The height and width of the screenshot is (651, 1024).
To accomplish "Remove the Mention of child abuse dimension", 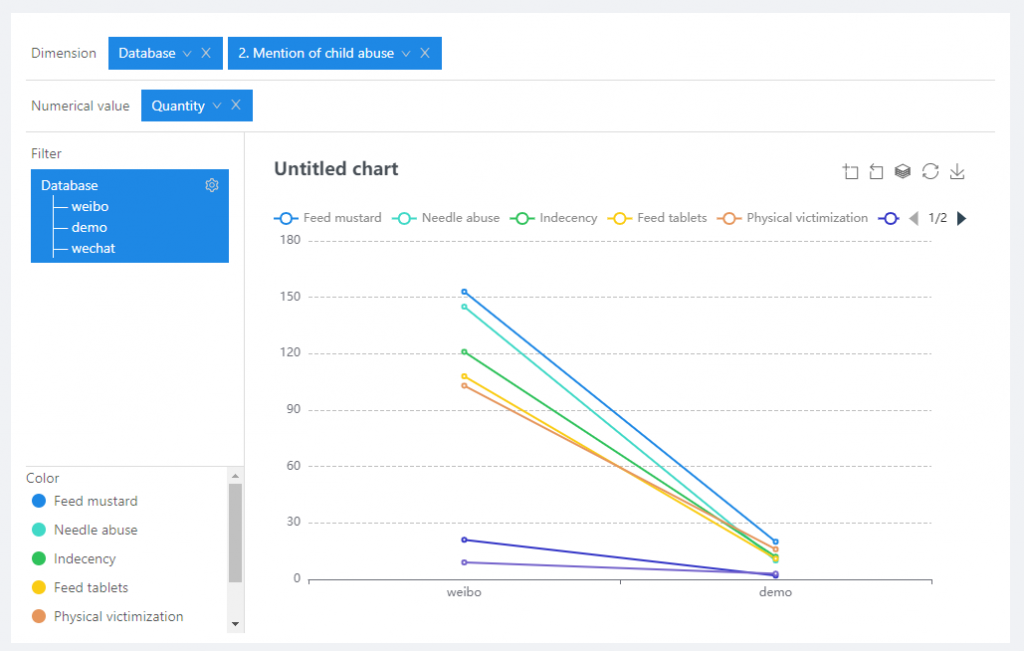I will click(425, 53).
